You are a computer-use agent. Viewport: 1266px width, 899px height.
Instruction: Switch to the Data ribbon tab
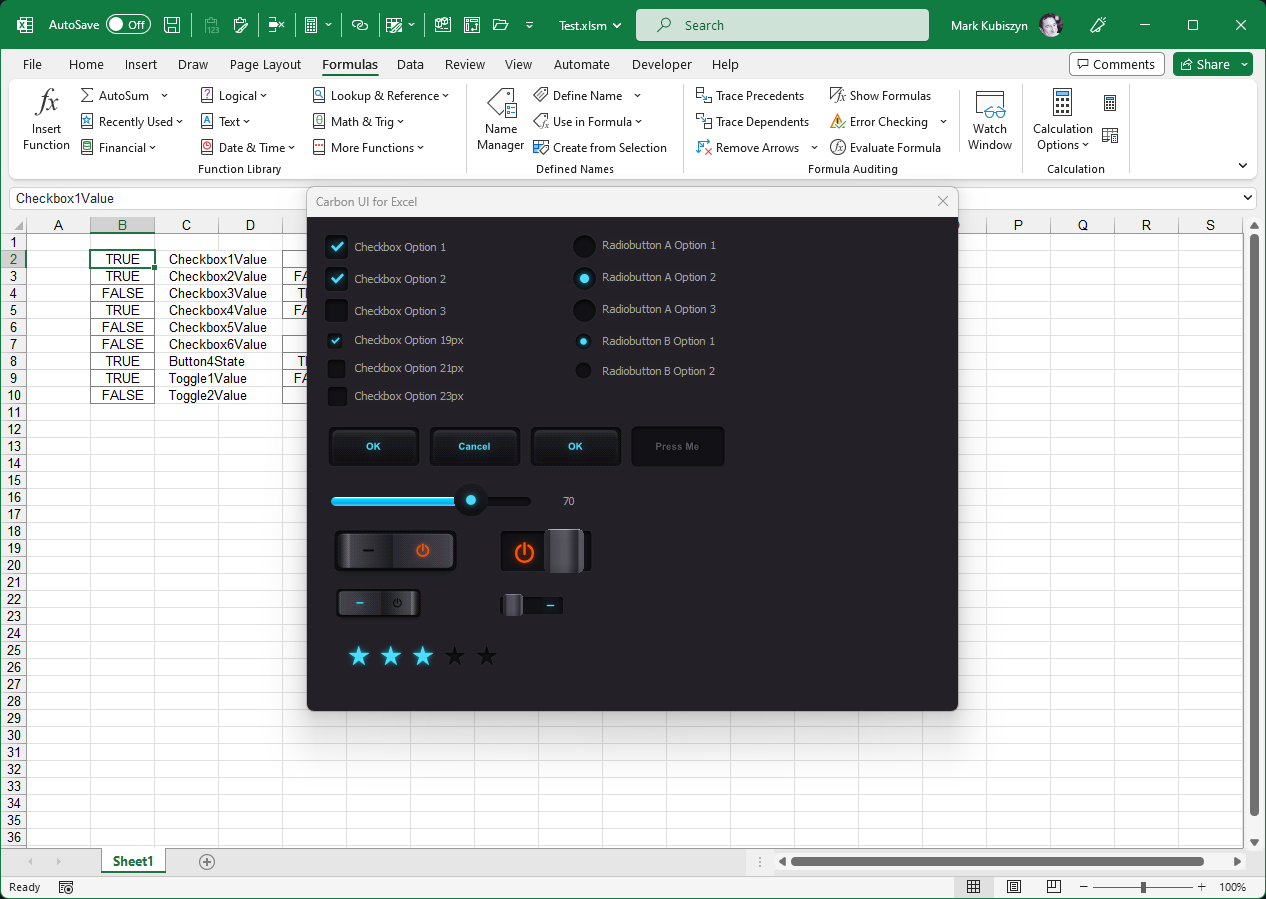(x=410, y=64)
